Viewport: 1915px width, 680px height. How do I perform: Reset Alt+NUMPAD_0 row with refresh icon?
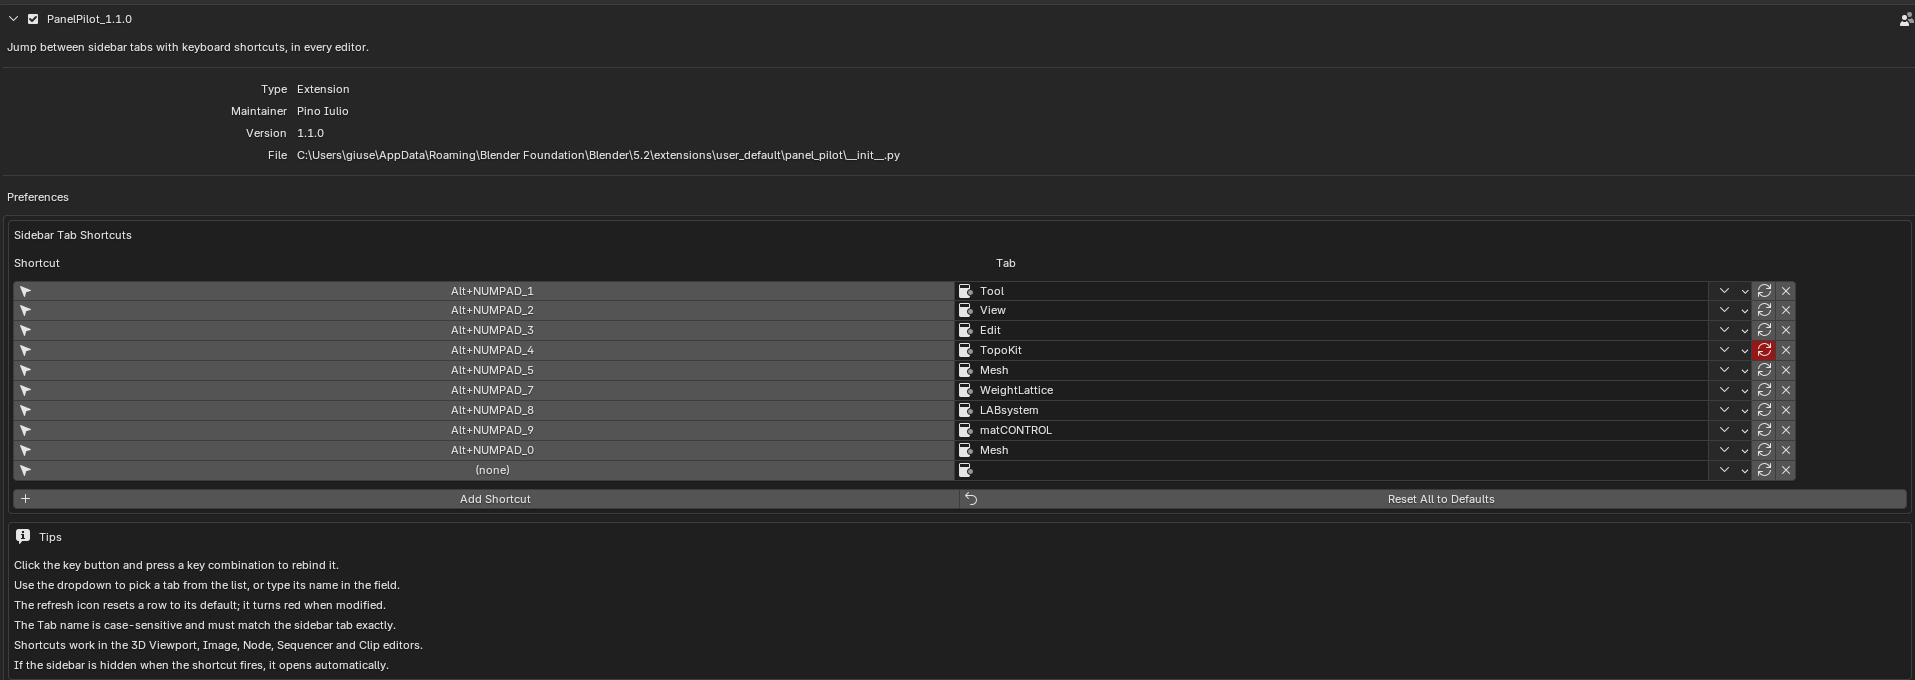(1764, 450)
